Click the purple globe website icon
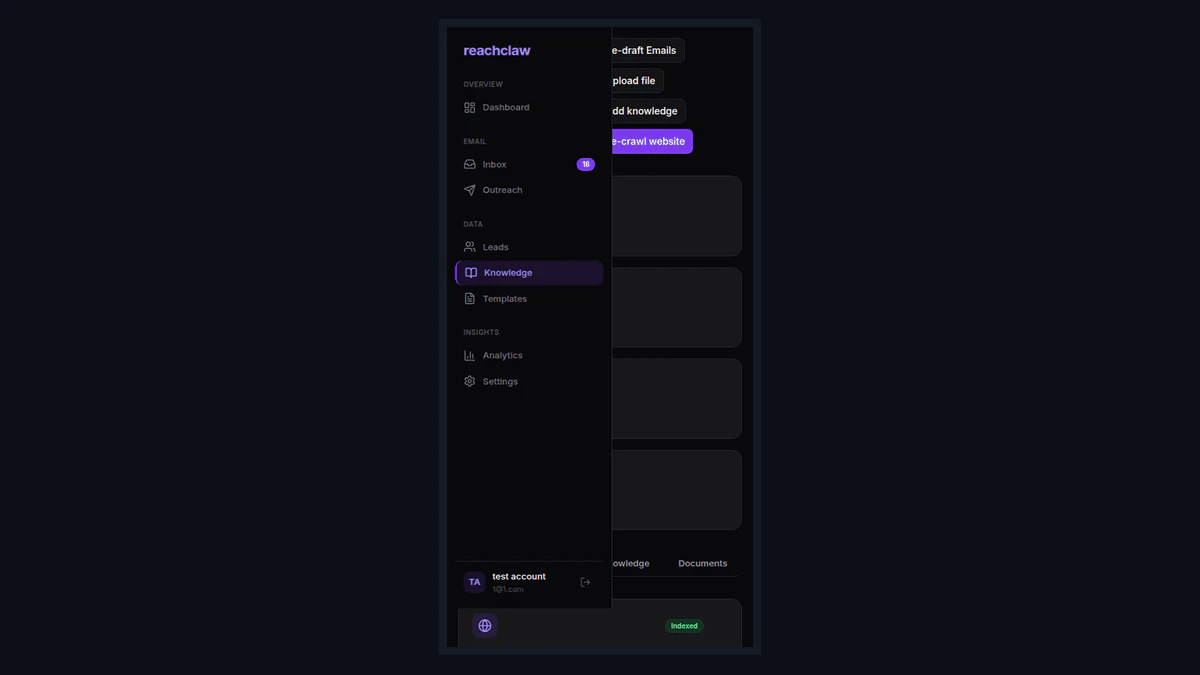Screen dimensions: 1200x675 [485, 626]
